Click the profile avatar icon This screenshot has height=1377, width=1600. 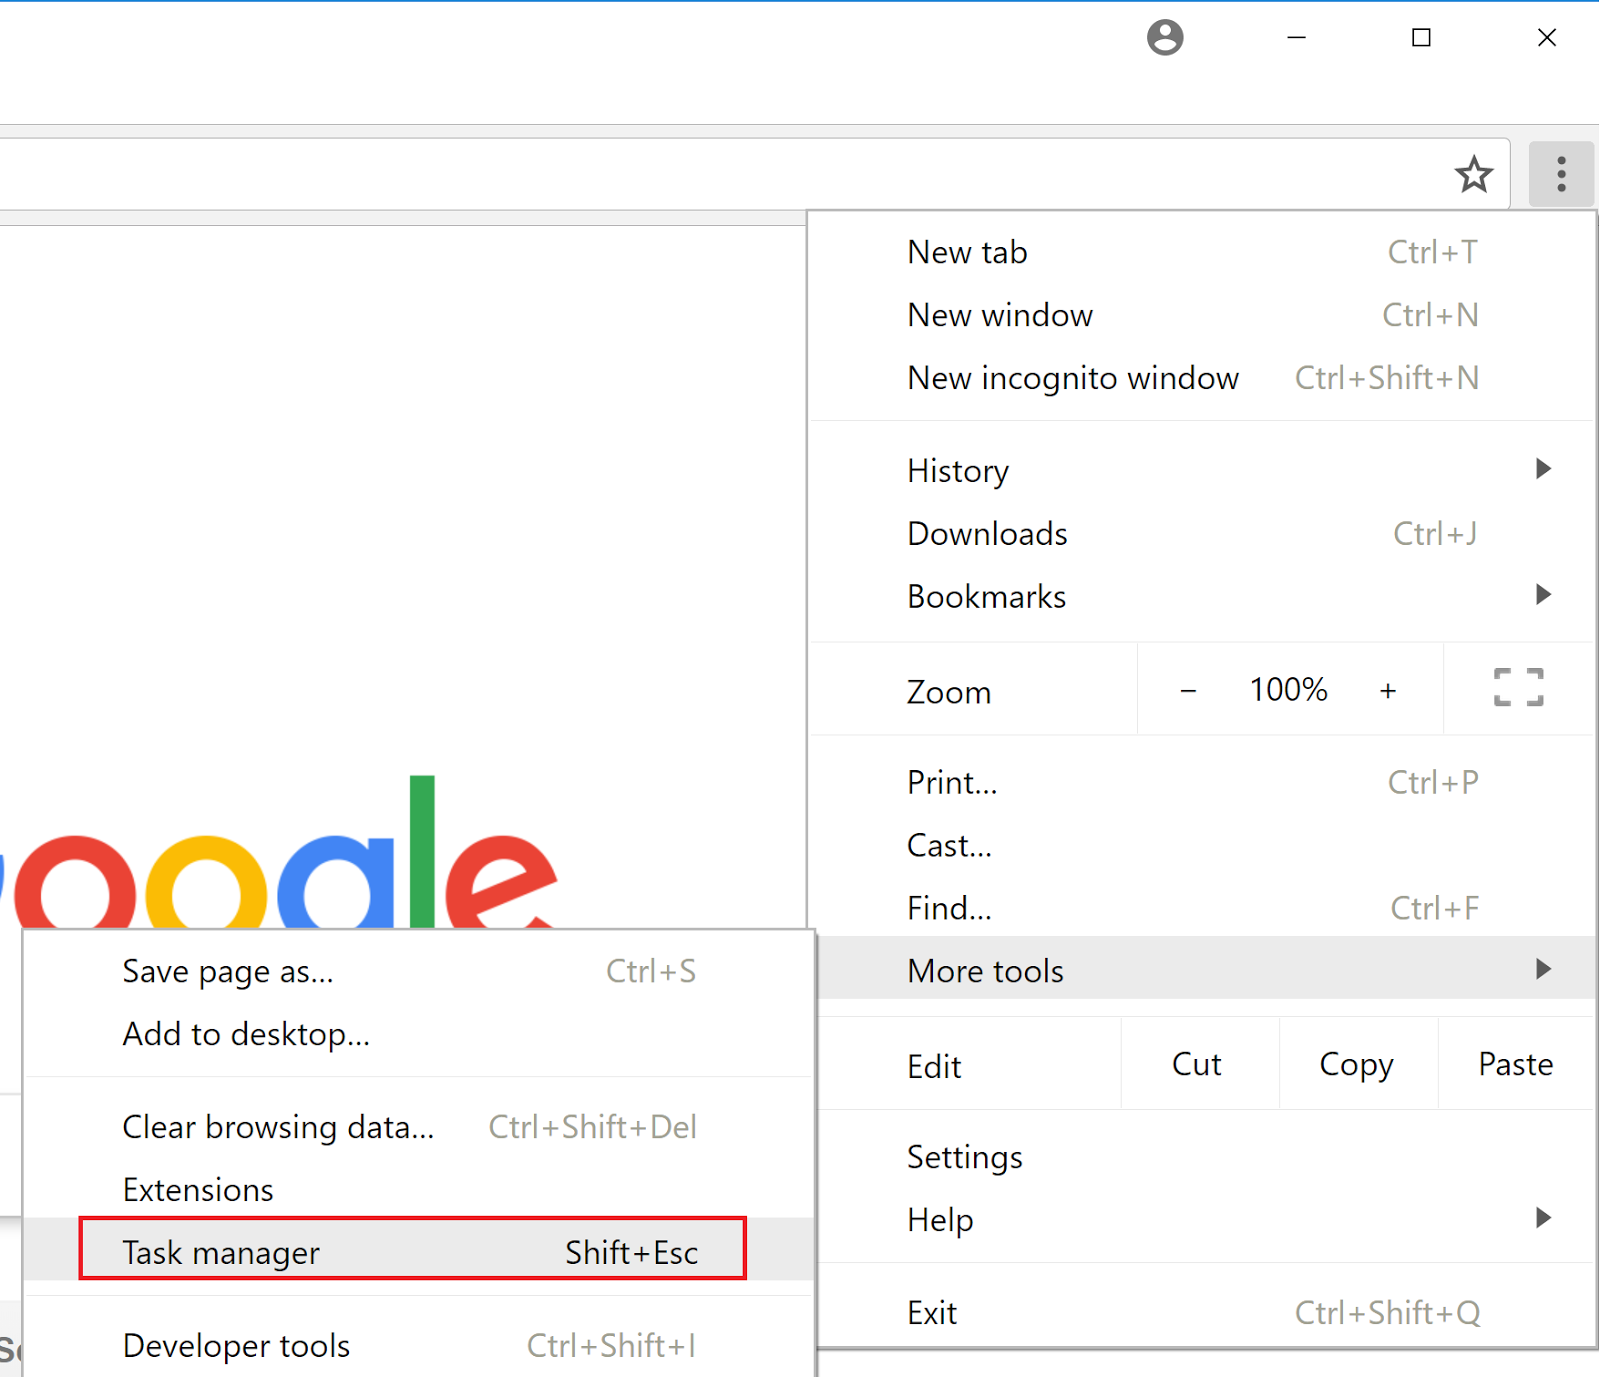click(x=1165, y=37)
